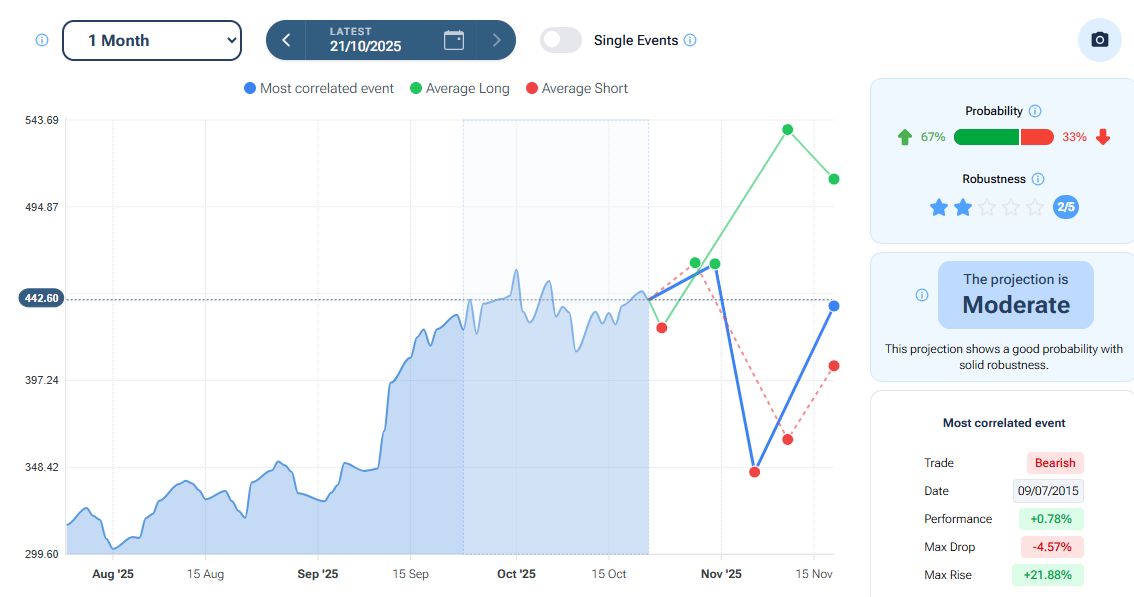Click the next date arrow
This screenshot has height=597, width=1134.
pos(496,40)
